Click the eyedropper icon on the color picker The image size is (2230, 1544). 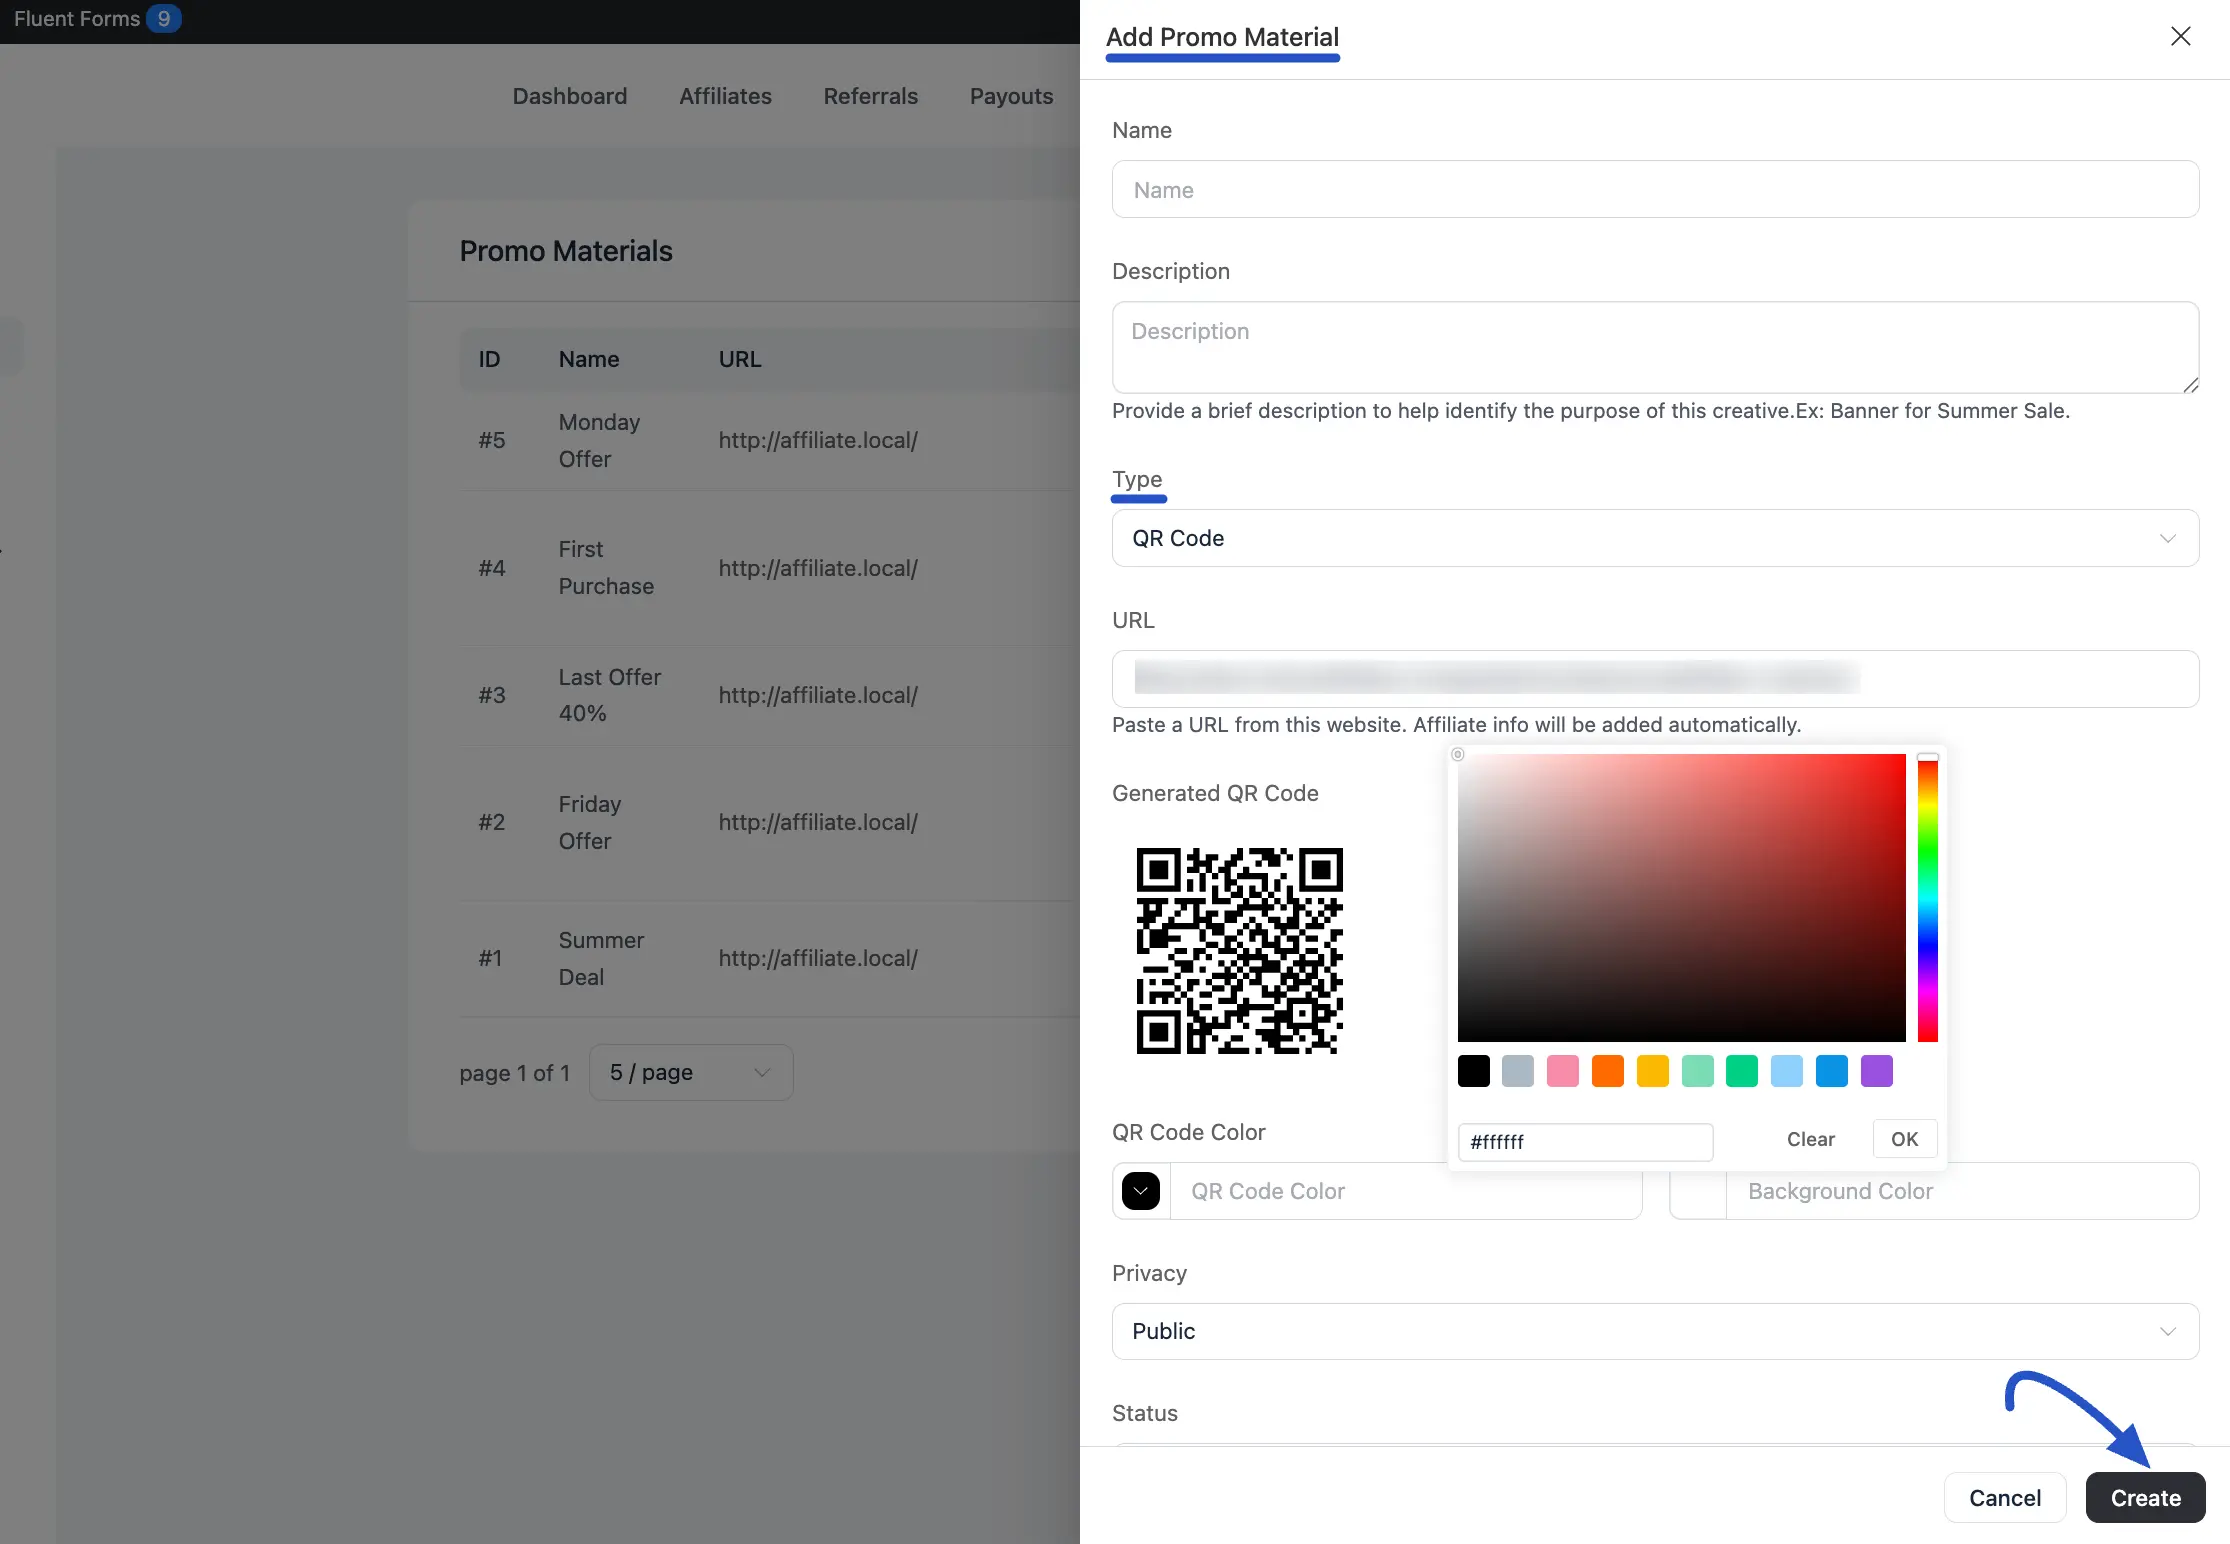pyautogui.click(x=1457, y=755)
